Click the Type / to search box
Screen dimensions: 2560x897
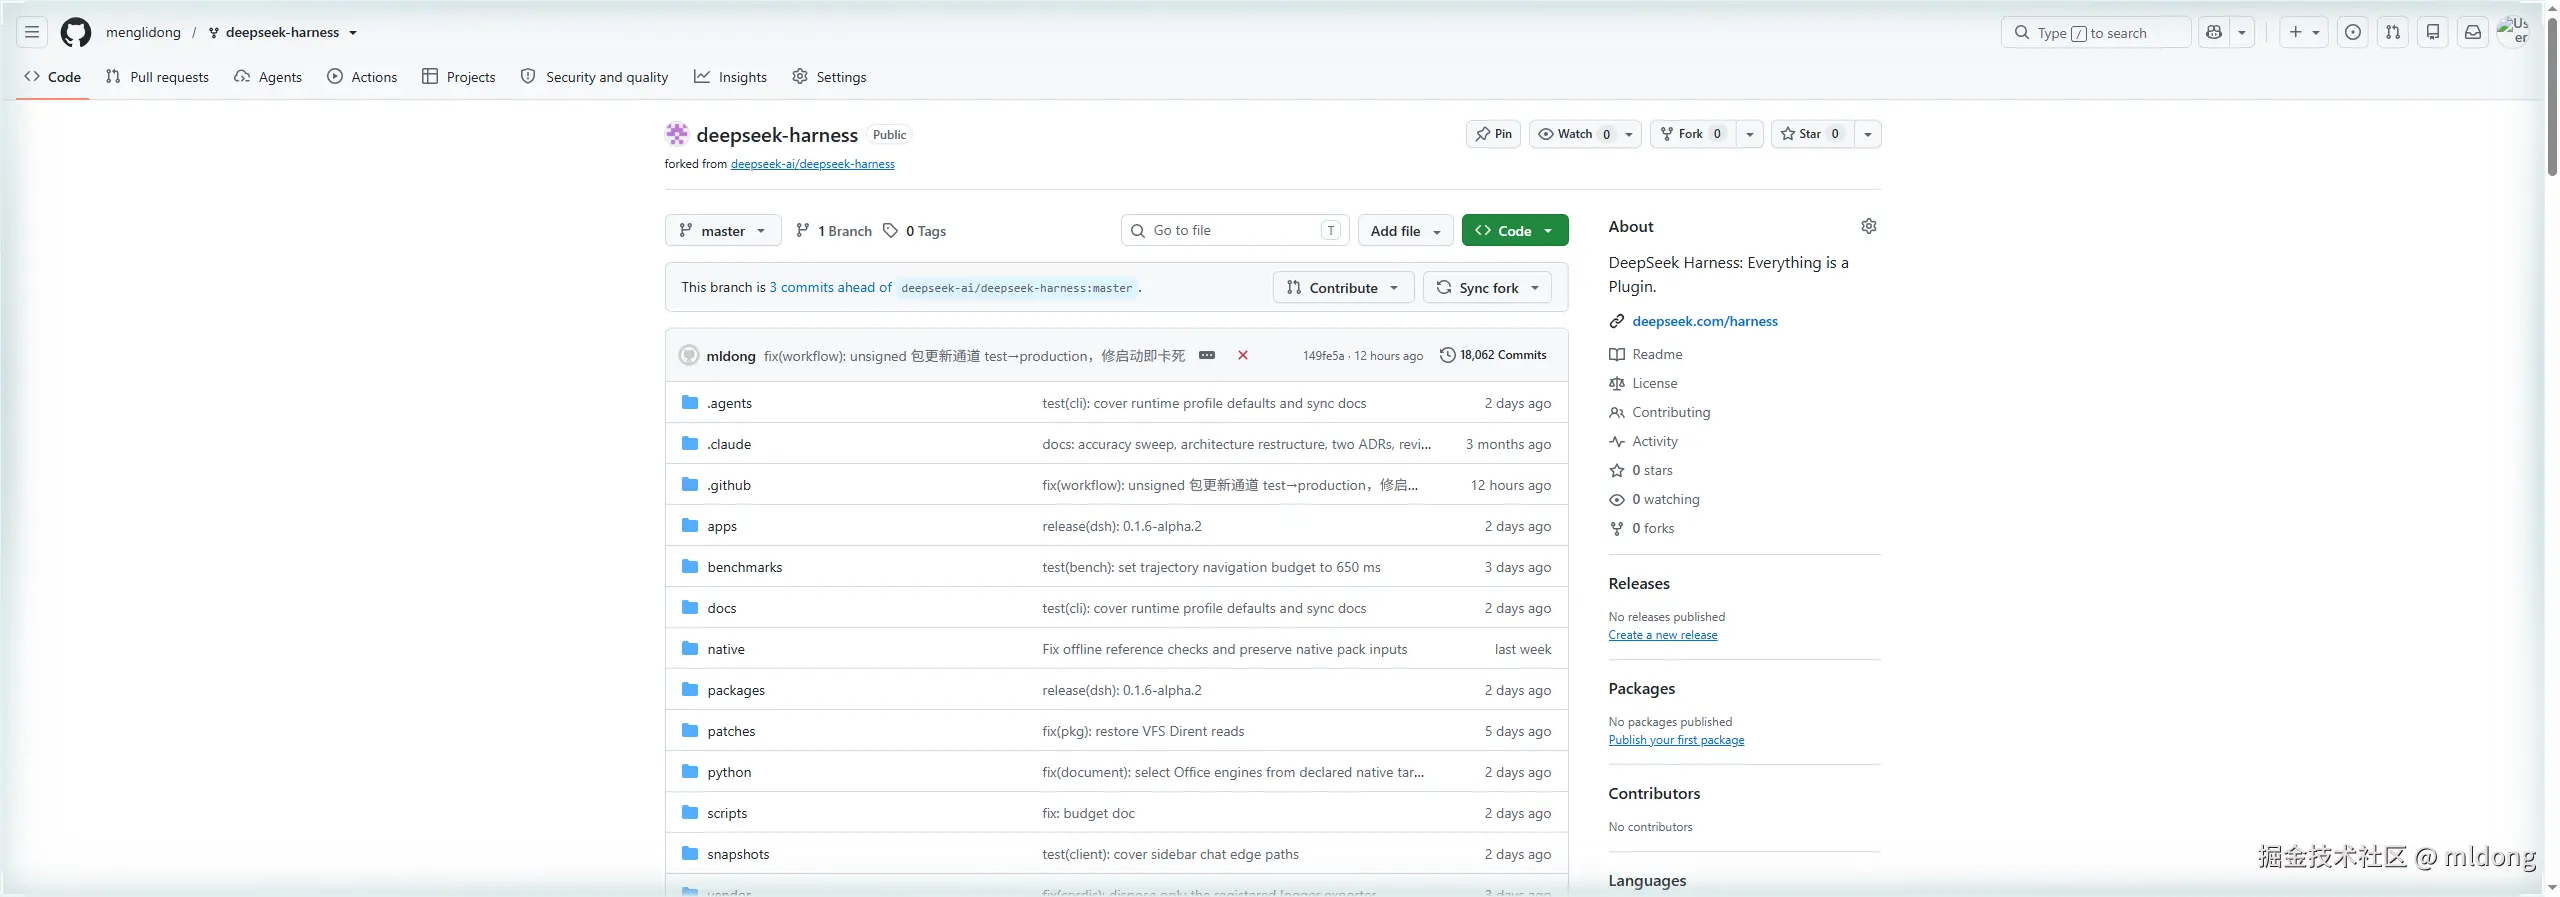coord(2096,33)
